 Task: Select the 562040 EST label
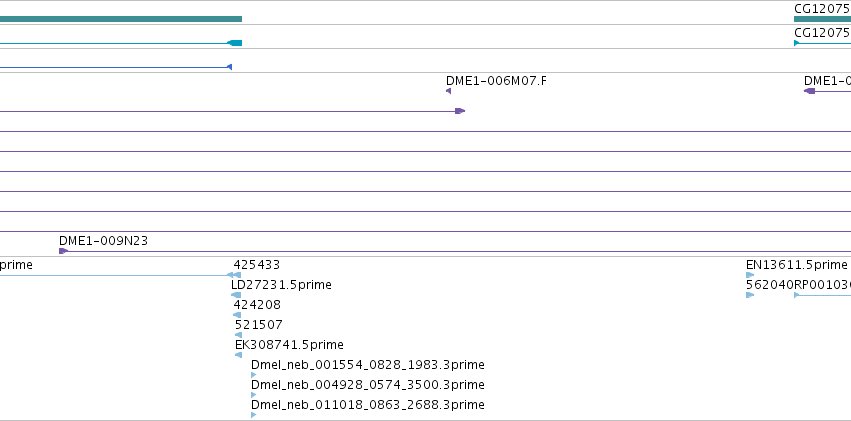point(770,285)
